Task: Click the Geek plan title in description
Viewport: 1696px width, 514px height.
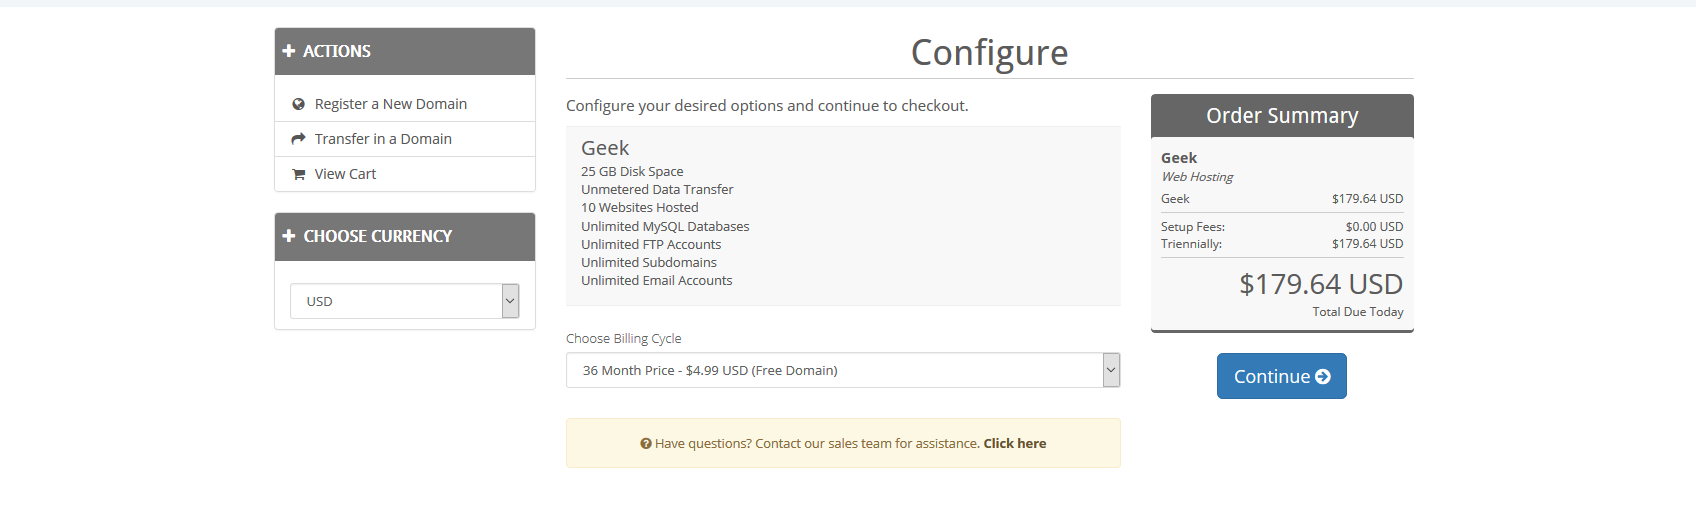Action: pyautogui.click(x=605, y=148)
